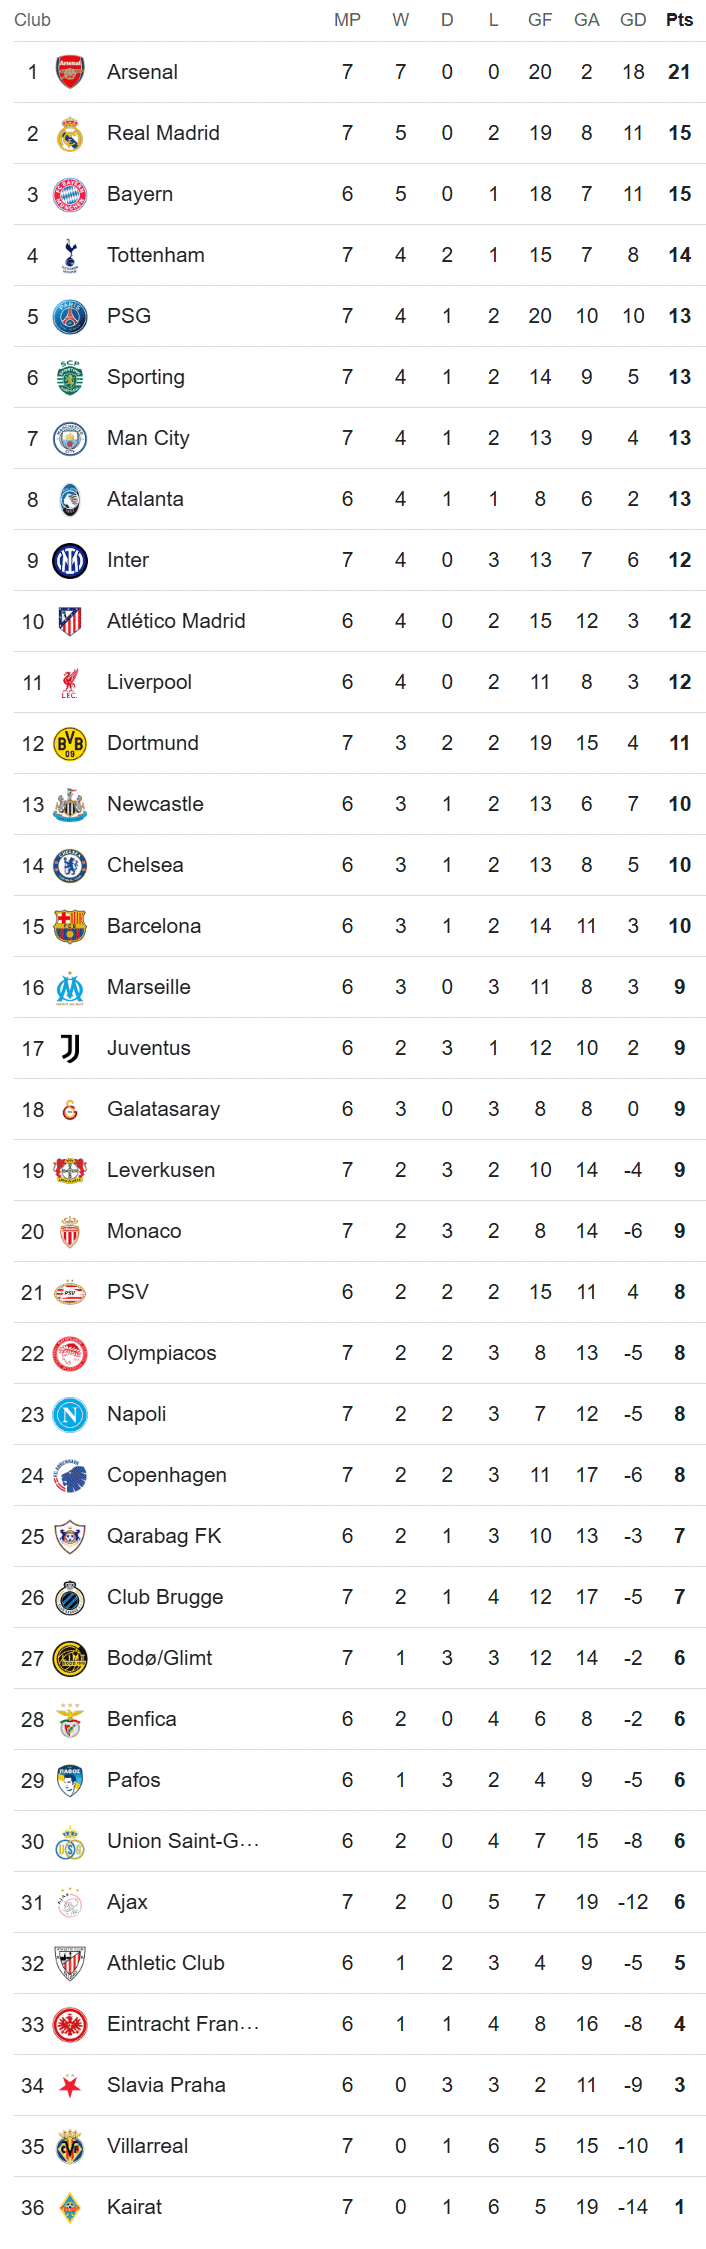Select the Atlético Madrid team name

pyautogui.click(x=176, y=621)
